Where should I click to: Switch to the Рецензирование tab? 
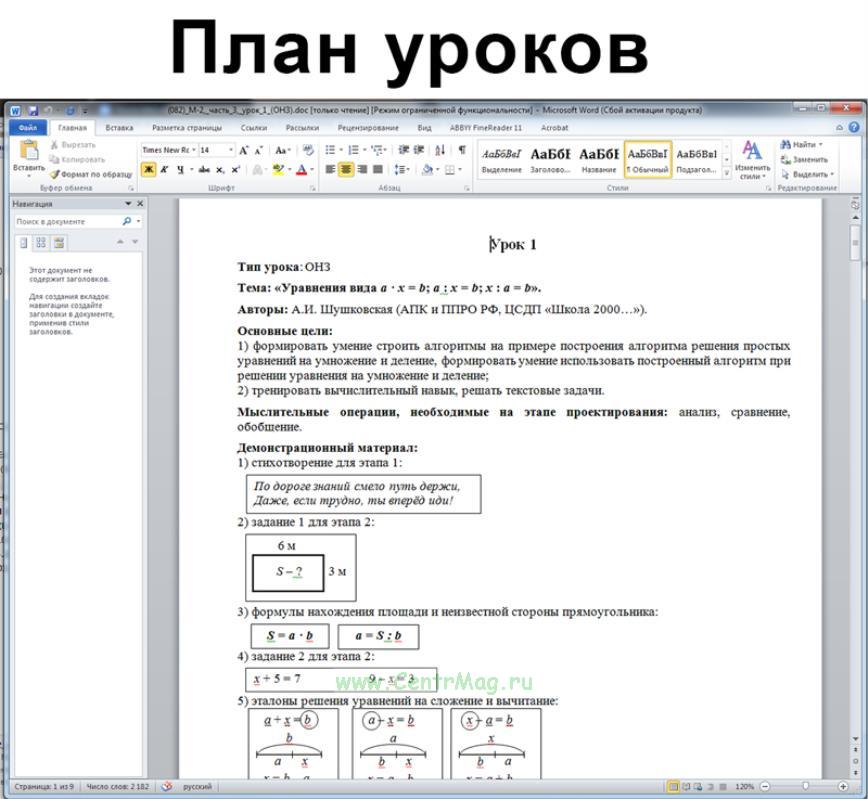pos(368,127)
